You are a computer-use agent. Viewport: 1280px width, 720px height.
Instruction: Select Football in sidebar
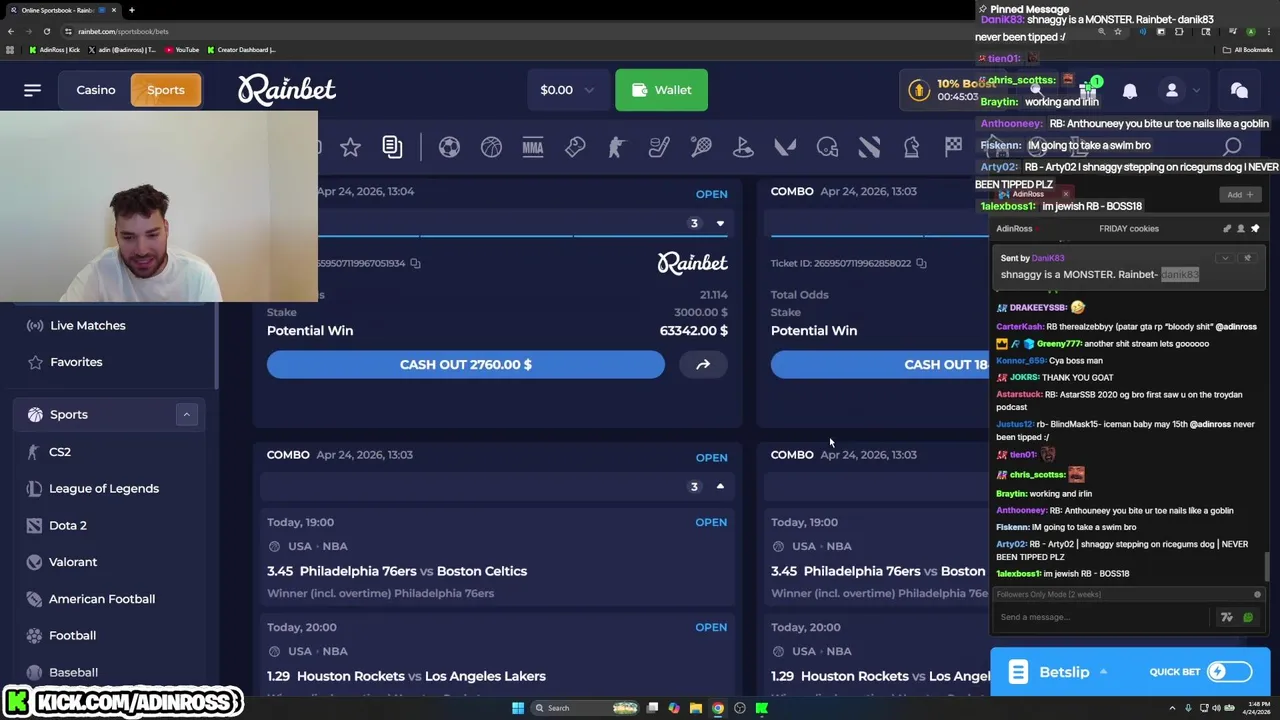[73, 636]
